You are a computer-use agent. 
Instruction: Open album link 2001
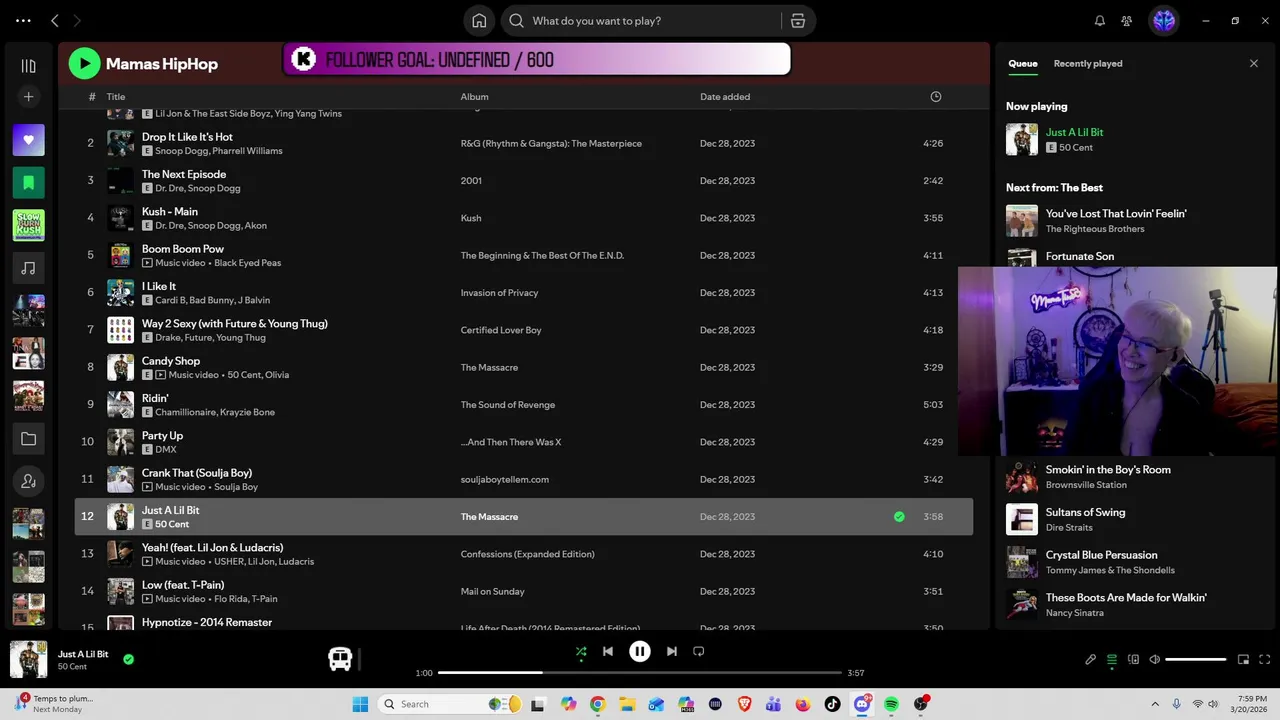(x=471, y=181)
